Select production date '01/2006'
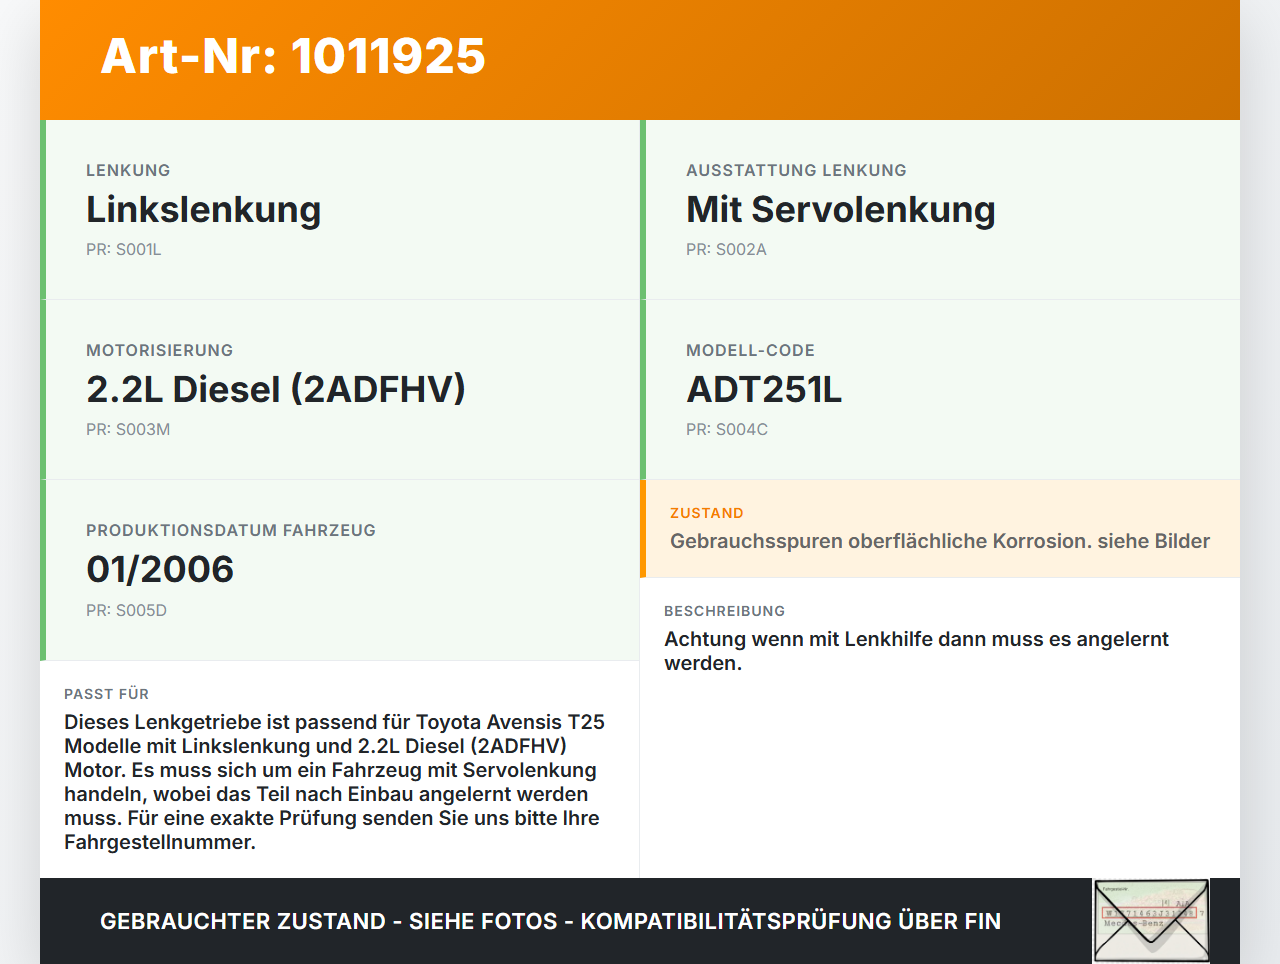Screen dimensions: 1280x964 [x=160, y=569]
